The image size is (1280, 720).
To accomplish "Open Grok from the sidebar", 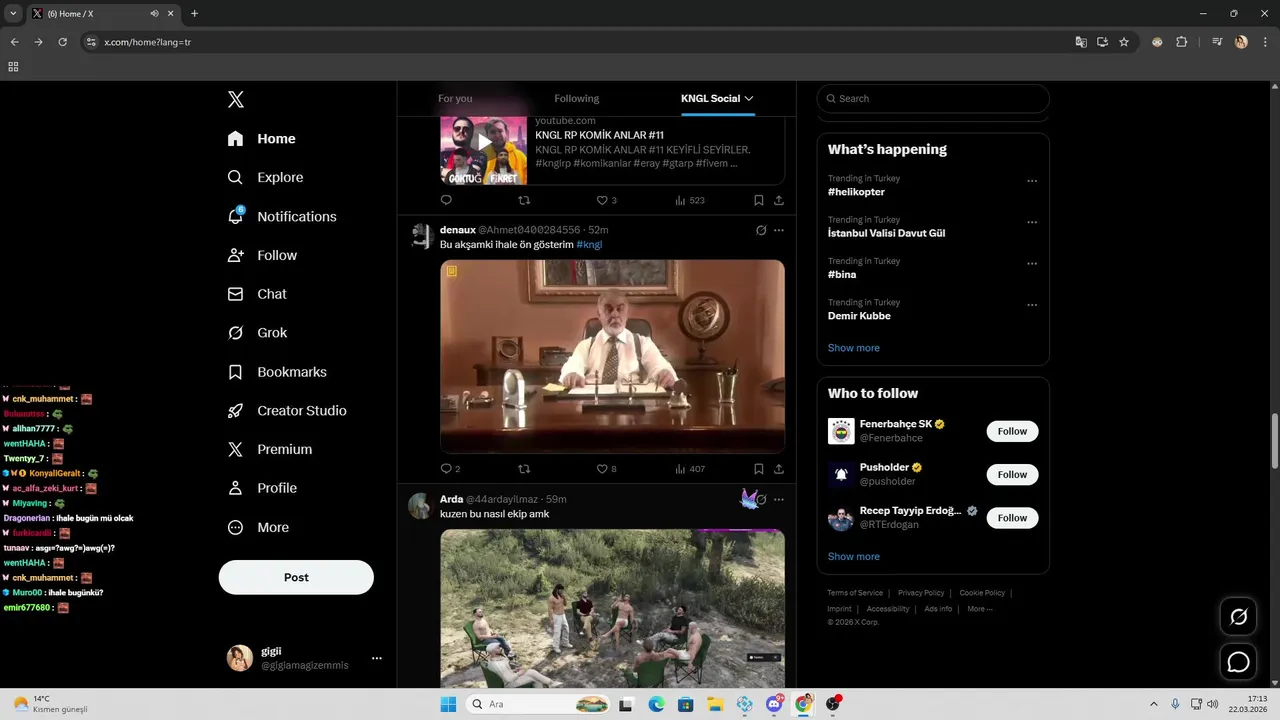I will tap(257, 333).
